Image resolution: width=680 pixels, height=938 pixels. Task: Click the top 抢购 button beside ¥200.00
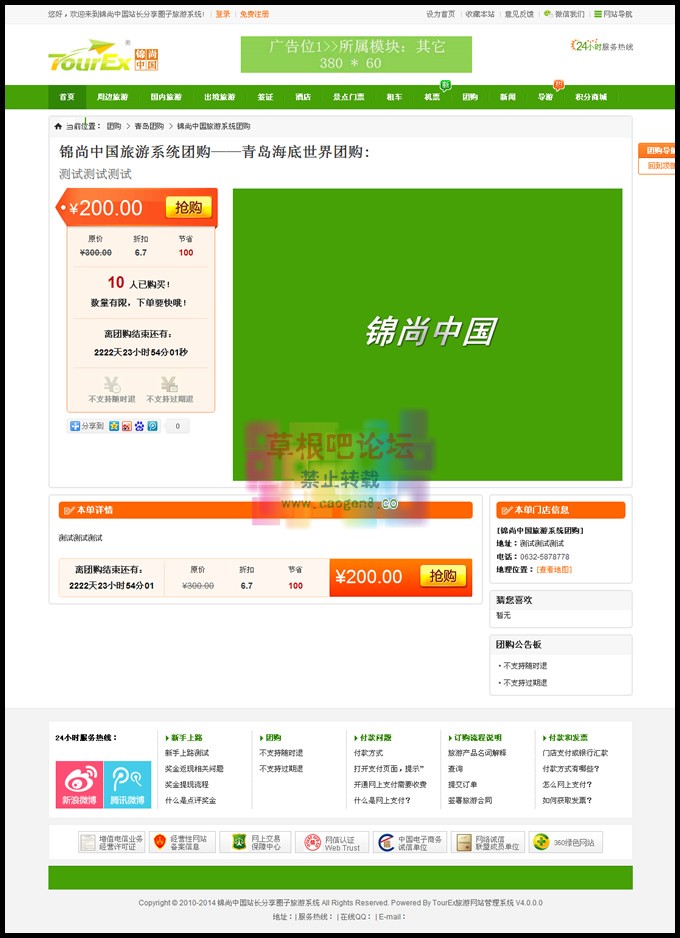pyautogui.click(x=189, y=208)
